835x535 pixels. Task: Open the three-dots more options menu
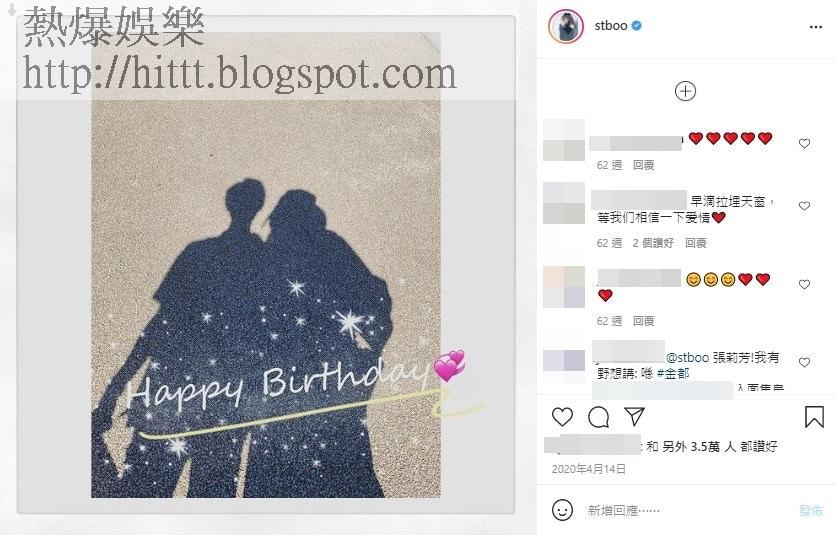coord(816,27)
